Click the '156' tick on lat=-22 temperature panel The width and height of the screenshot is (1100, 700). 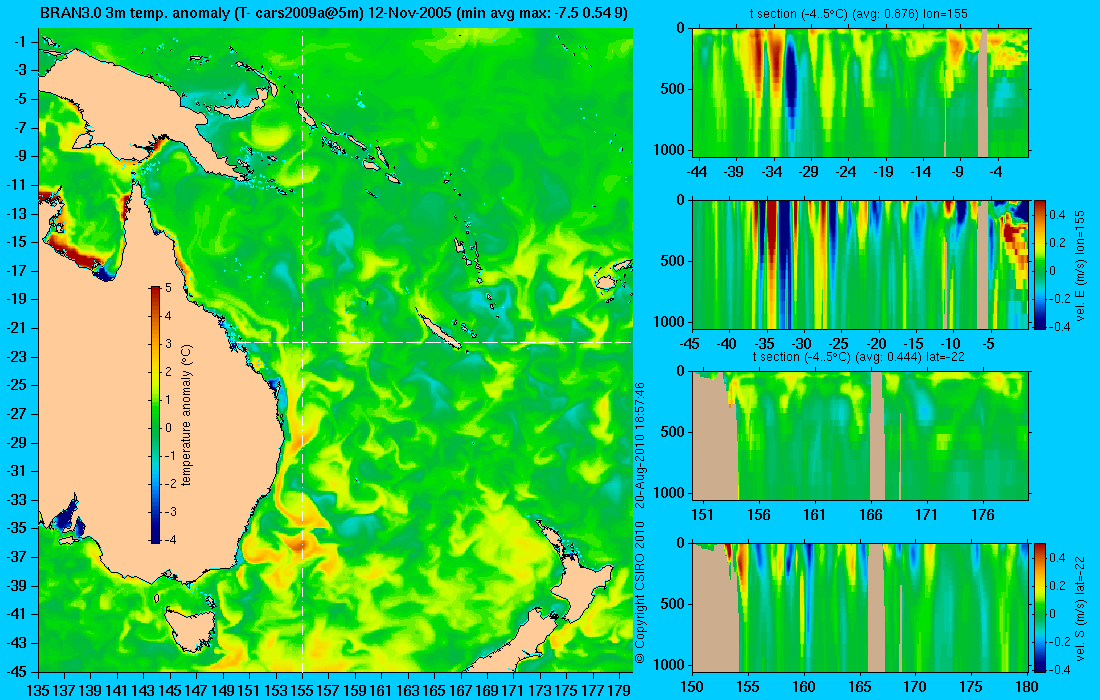(x=758, y=515)
